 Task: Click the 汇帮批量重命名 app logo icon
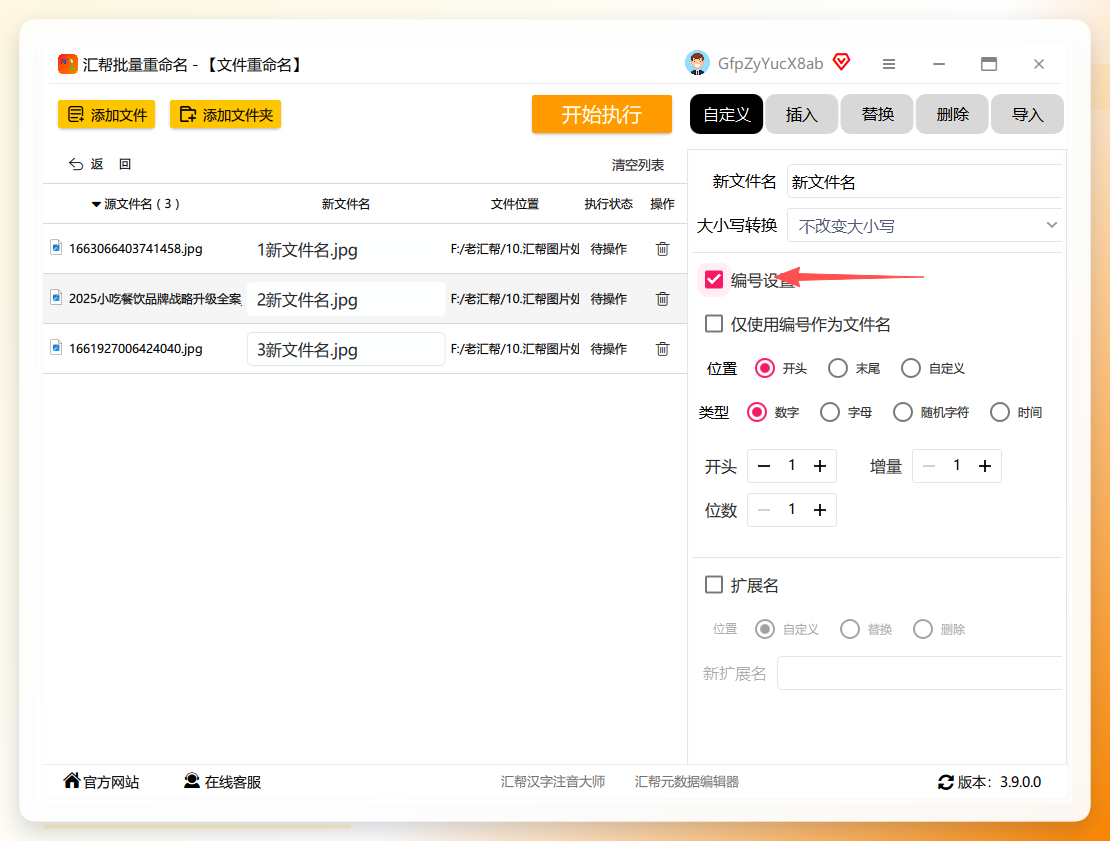[x=67, y=64]
